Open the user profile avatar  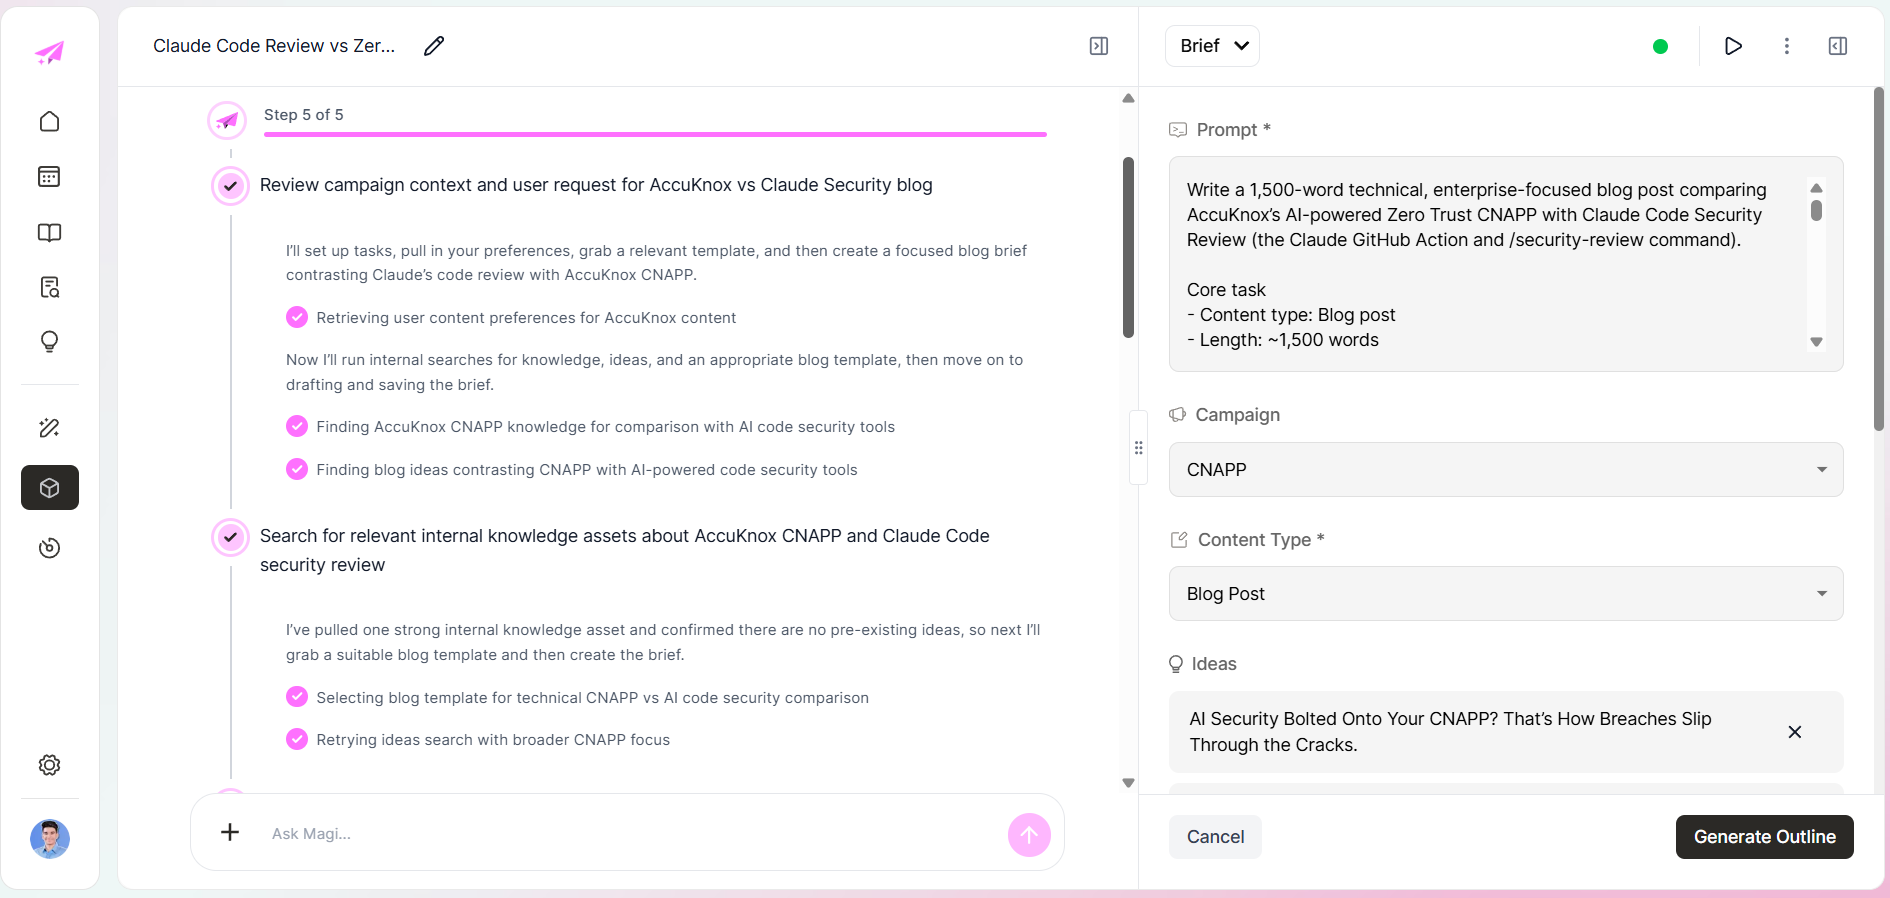click(50, 839)
